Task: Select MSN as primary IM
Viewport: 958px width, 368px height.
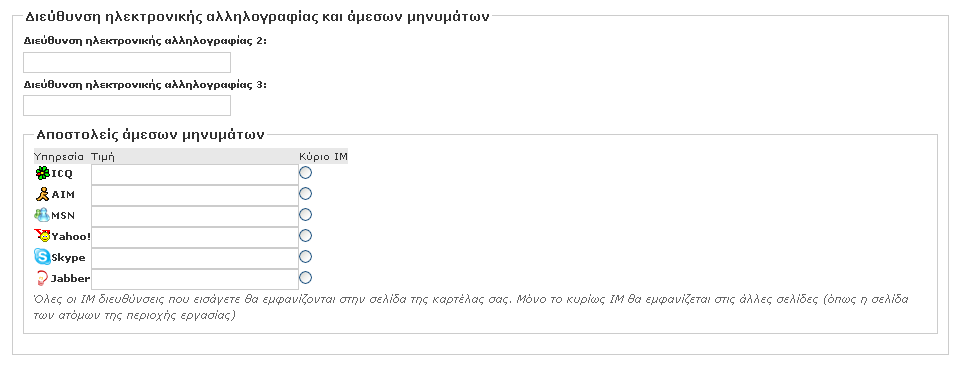Action: pos(305,215)
